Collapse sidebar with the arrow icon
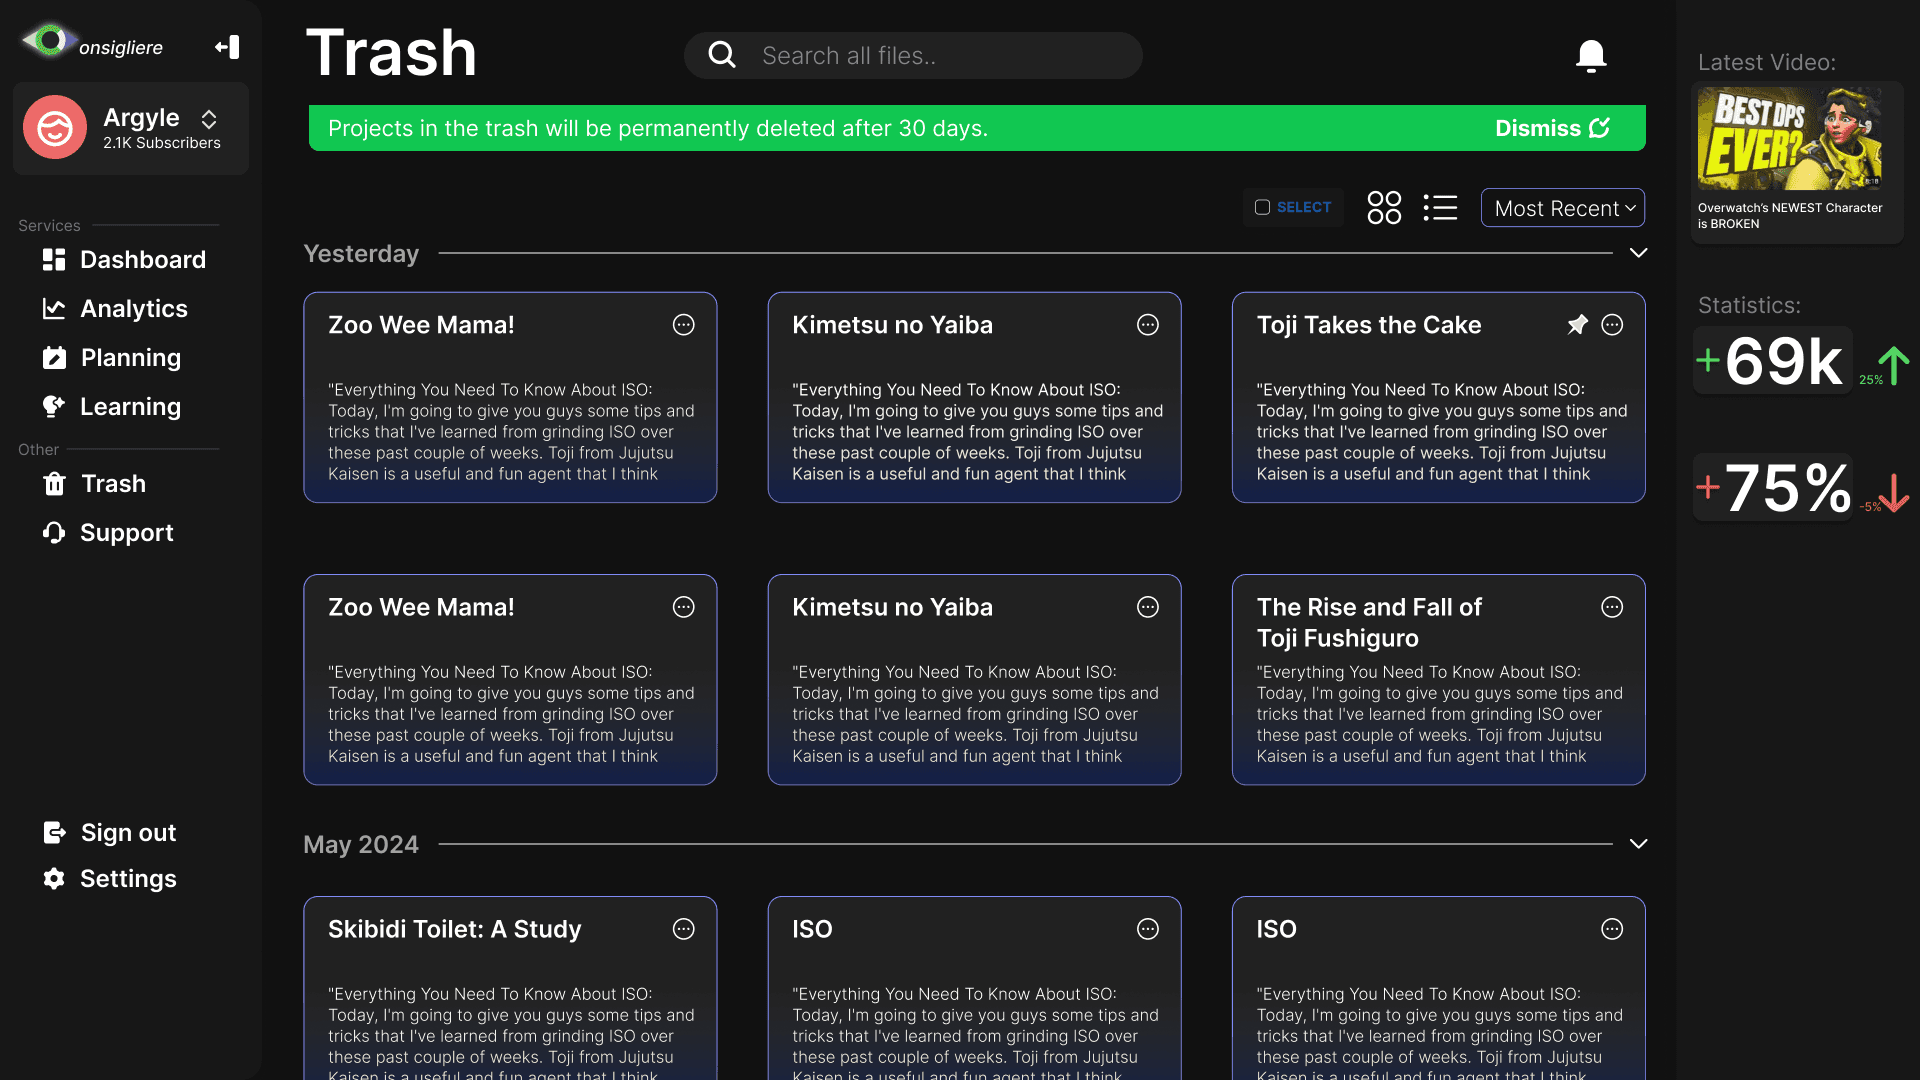 pos(227,47)
